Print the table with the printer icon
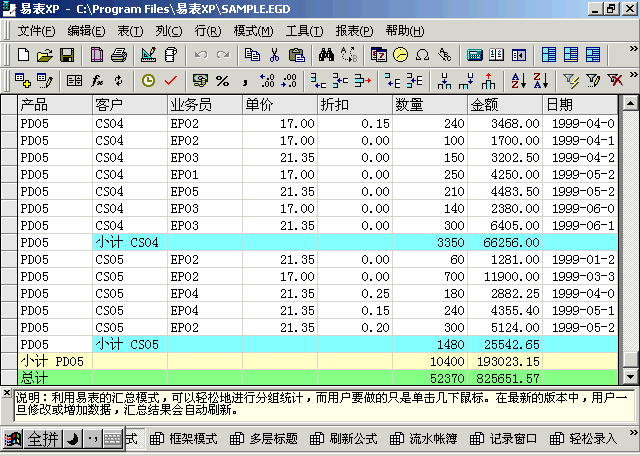 (x=119, y=55)
